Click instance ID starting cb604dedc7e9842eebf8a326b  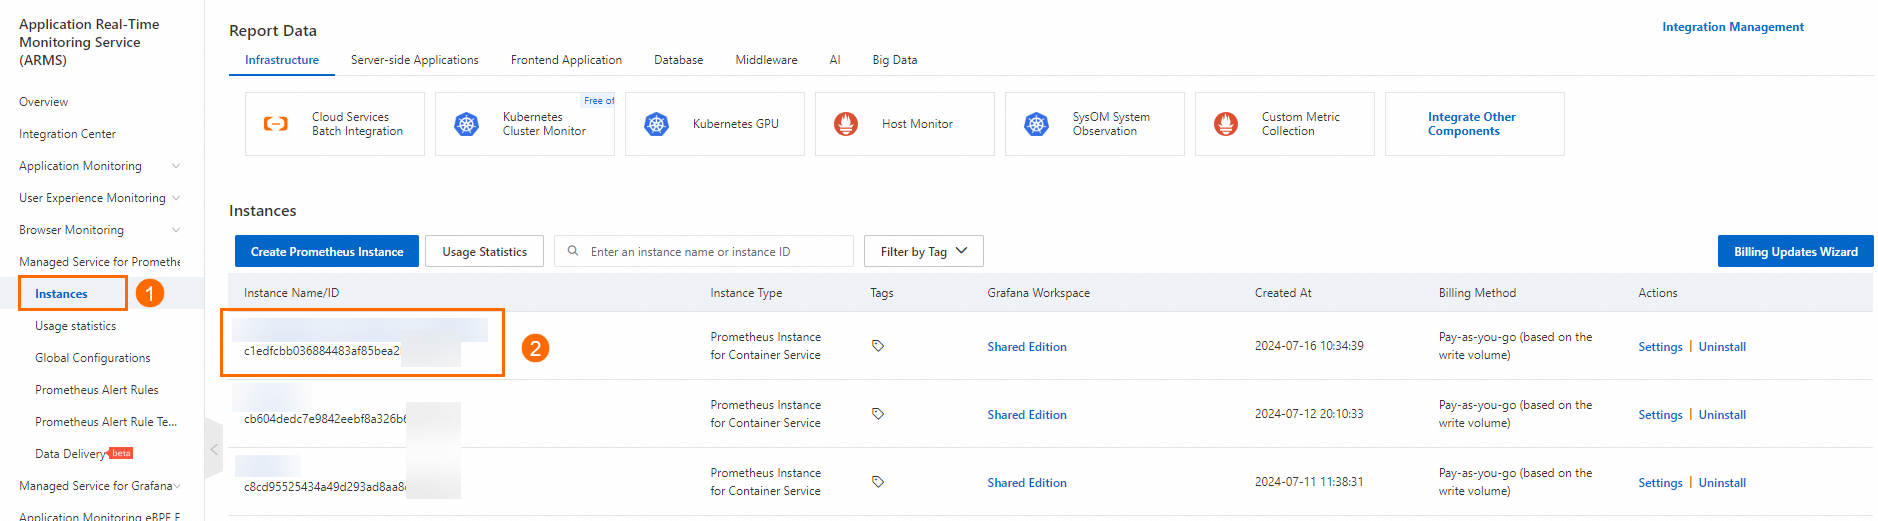[325, 419]
